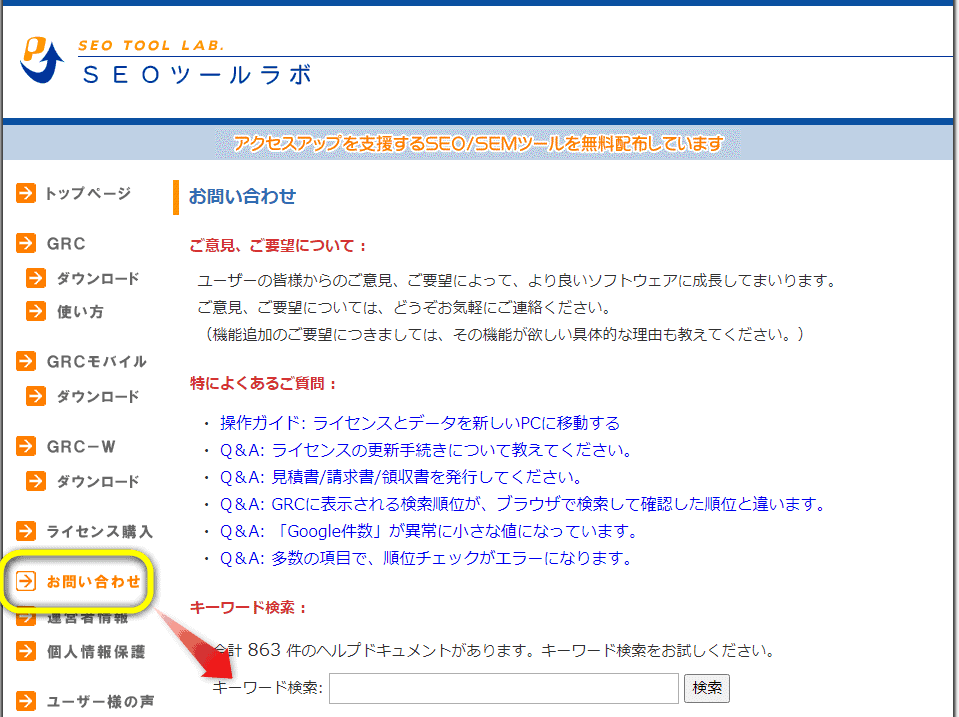
Task: Select ライセンス購入 in the sidebar
Action: click(100, 531)
